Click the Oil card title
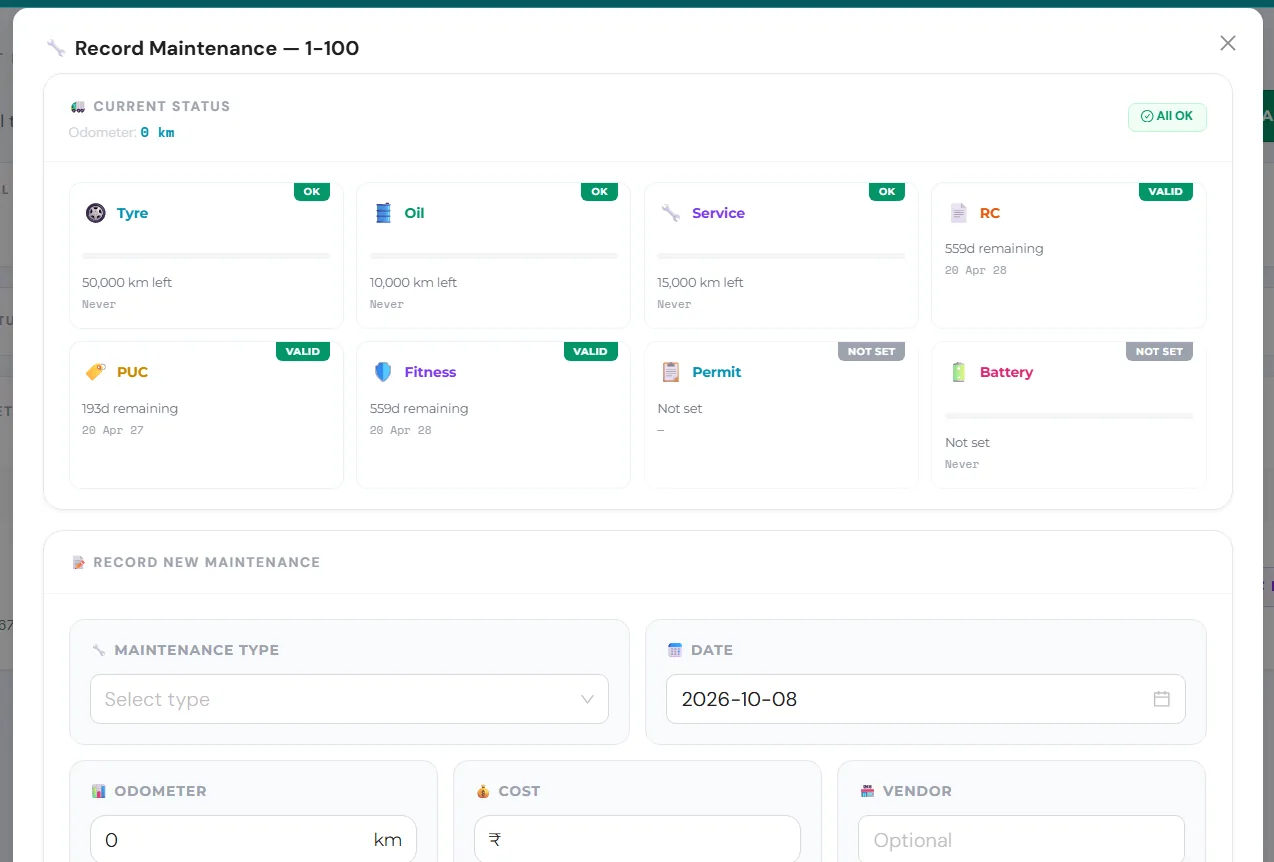 pos(414,213)
